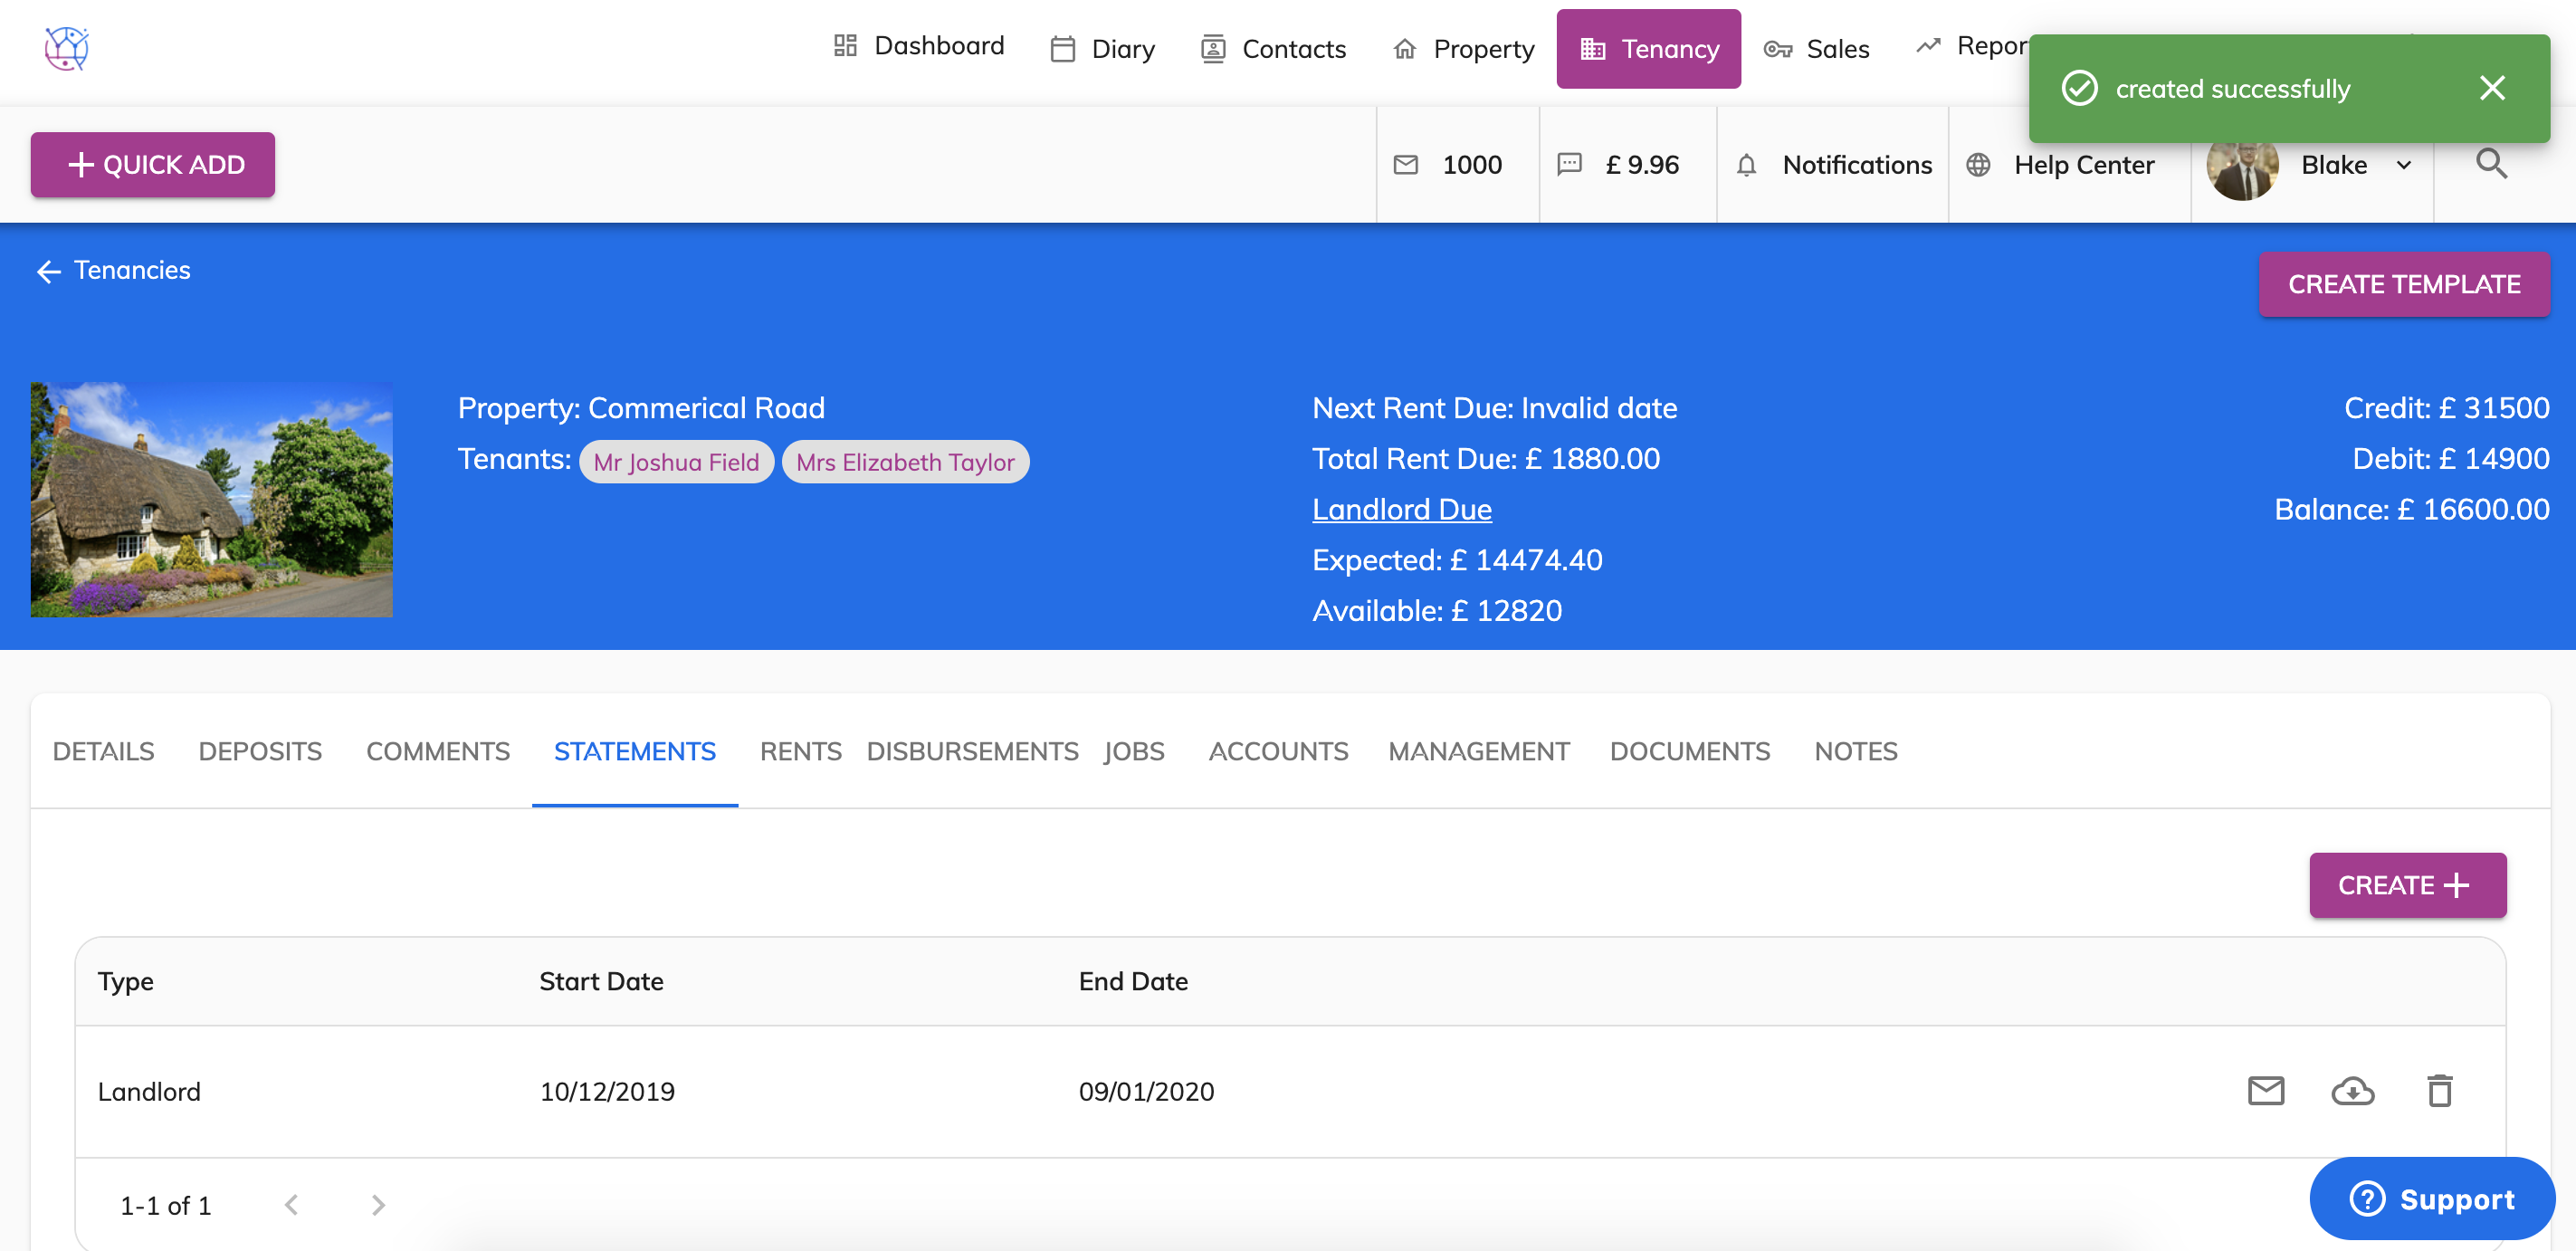Open search with magnifier icon

(2491, 164)
